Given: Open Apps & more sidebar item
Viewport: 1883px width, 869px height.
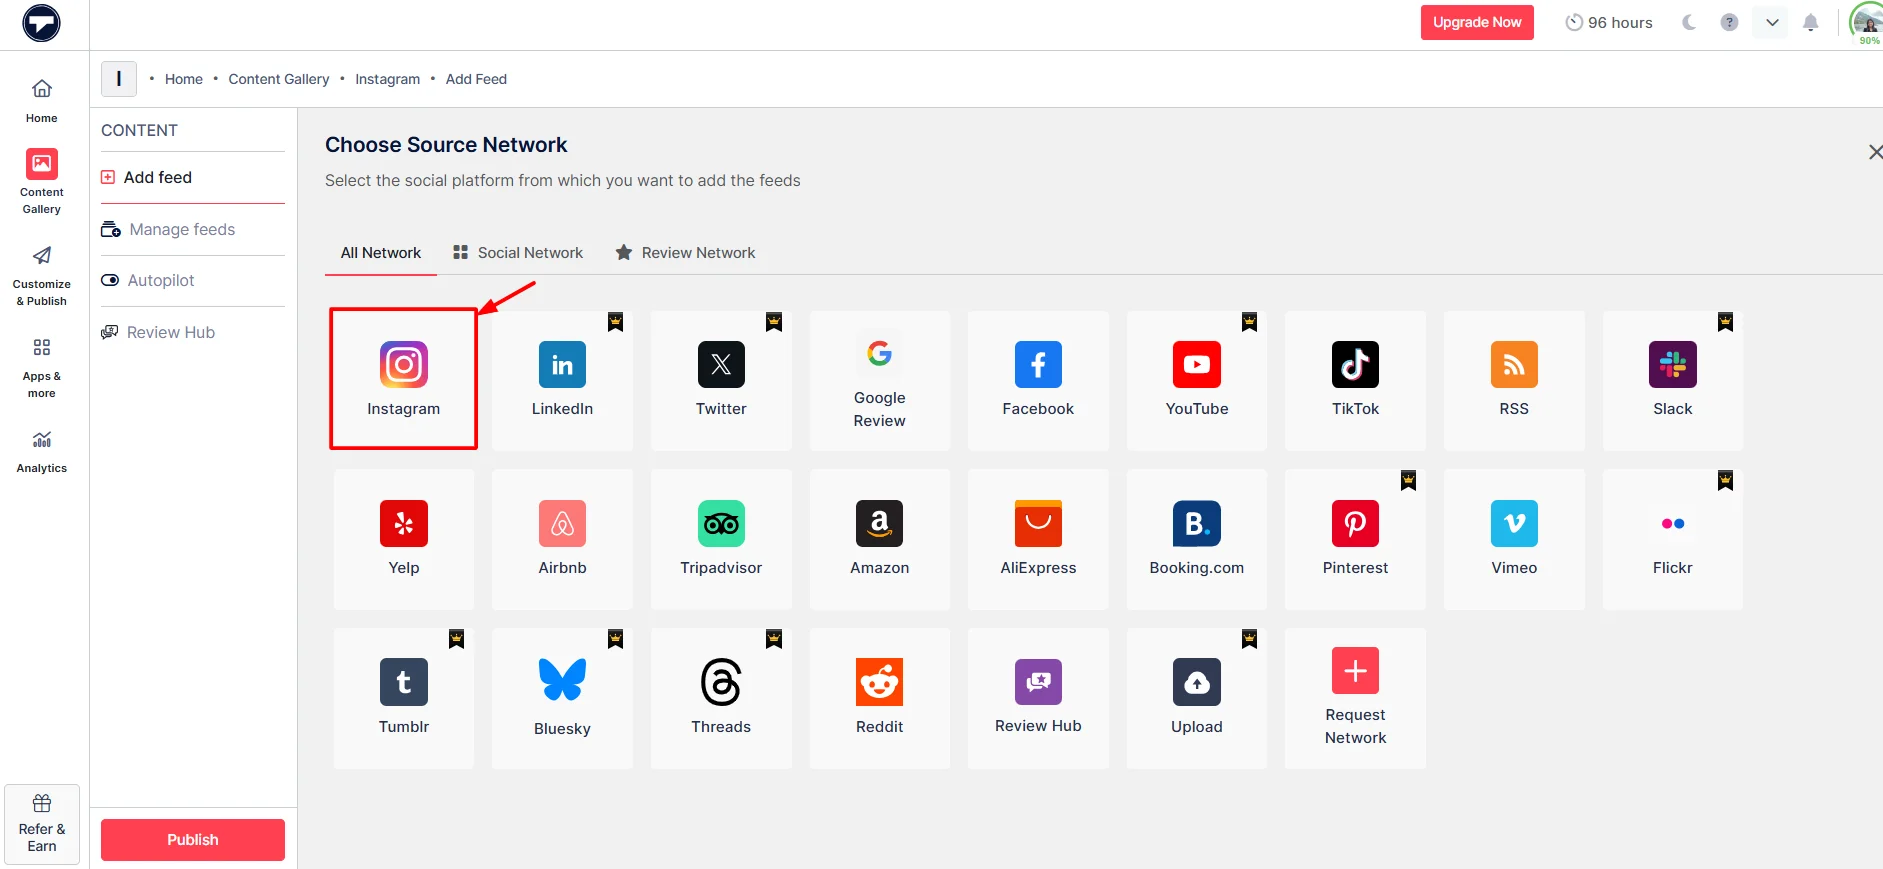Looking at the screenshot, I should click(42, 368).
